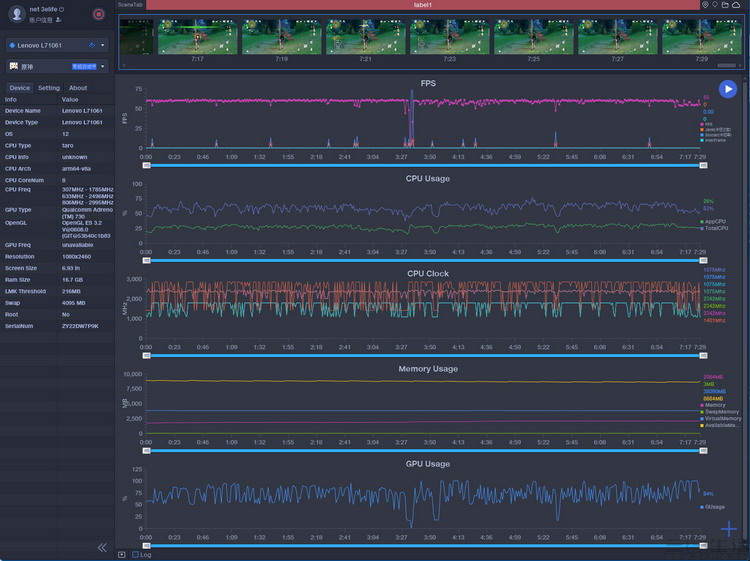Click the lightbulb tips icon in top bar
This screenshot has width=750, height=561.
(715, 5)
